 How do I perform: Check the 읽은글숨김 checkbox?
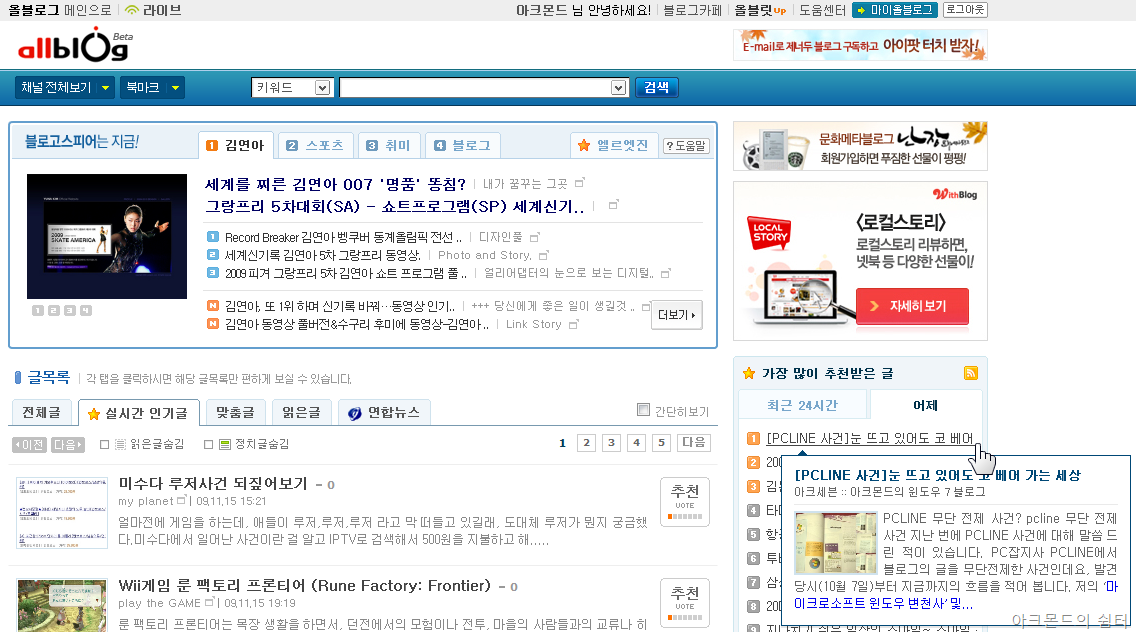pos(104,444)
